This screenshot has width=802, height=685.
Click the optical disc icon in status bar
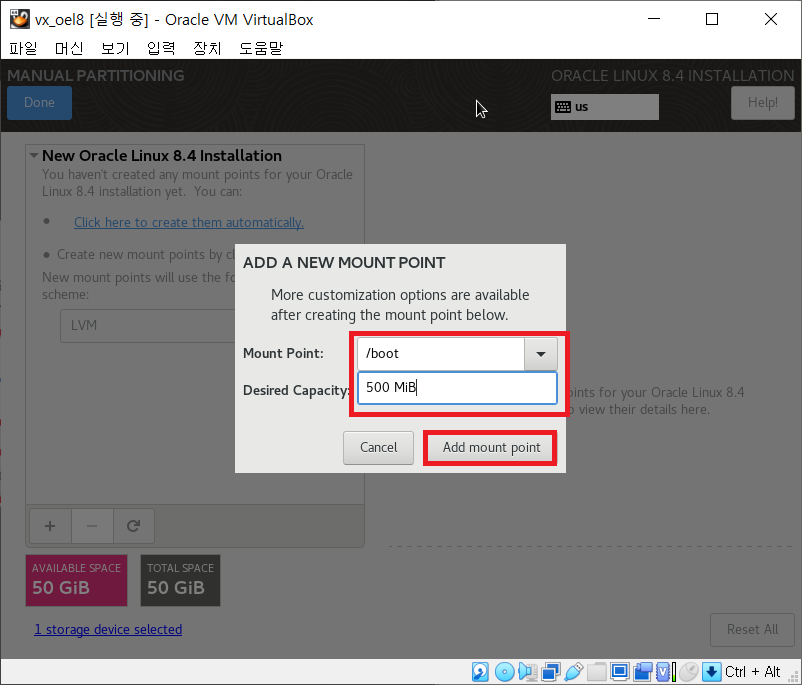(x=504, y=672)
